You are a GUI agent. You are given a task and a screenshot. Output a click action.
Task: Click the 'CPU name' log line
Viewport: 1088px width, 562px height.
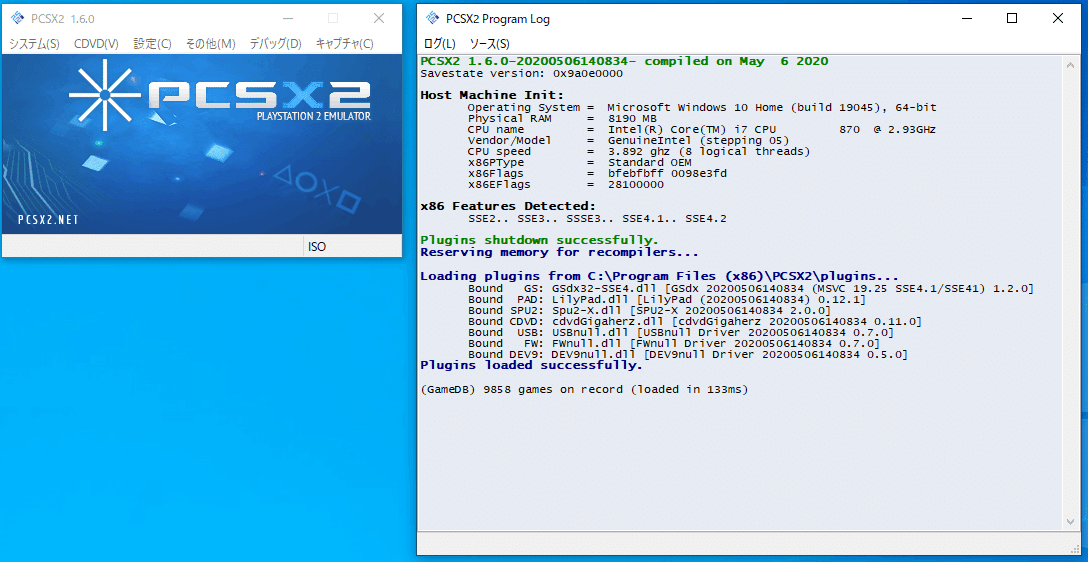click(x=702, y=130)
